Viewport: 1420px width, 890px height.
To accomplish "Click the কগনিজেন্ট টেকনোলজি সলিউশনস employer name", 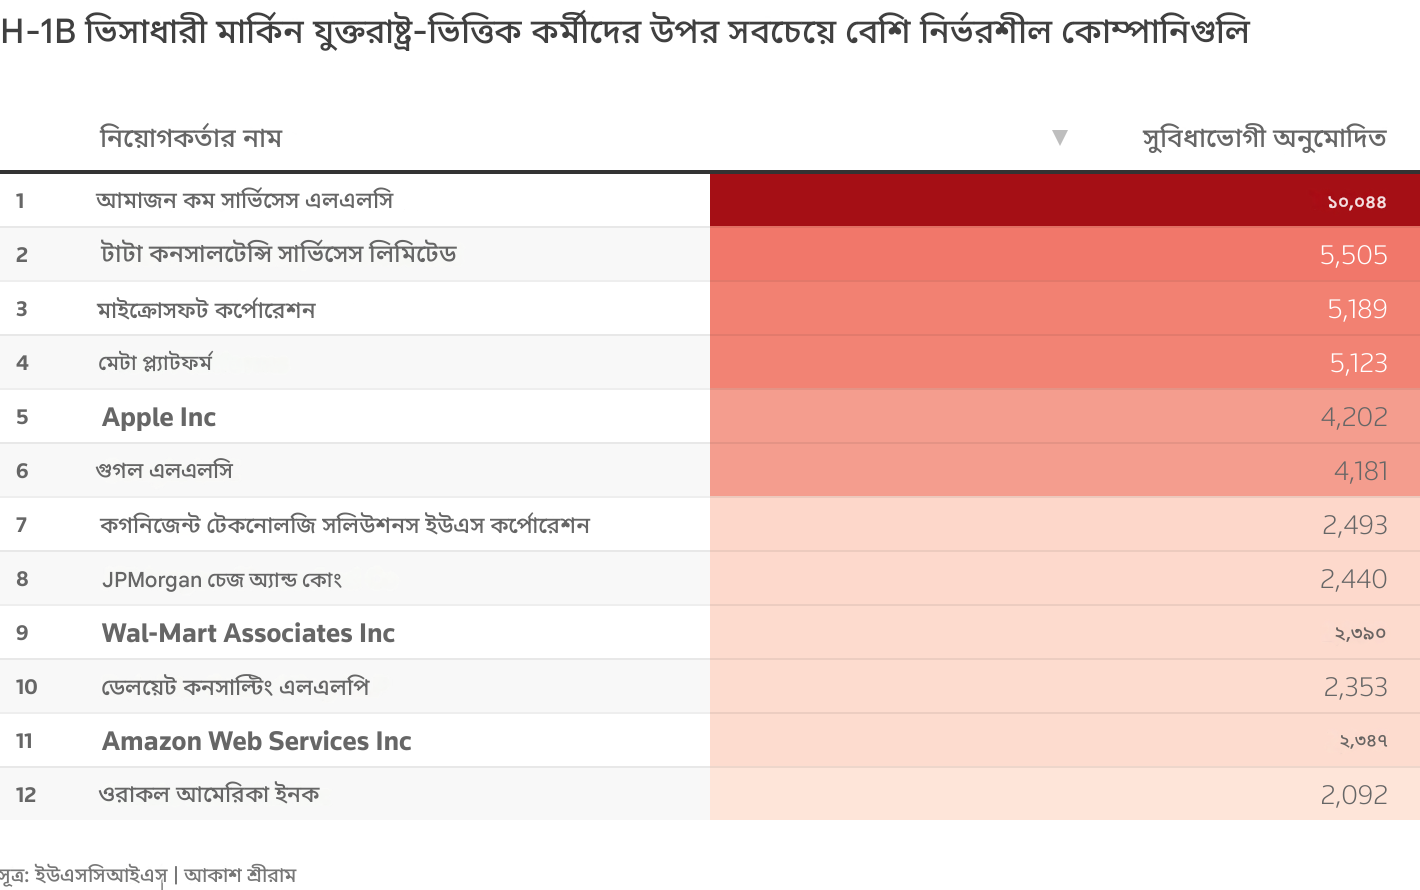I will click(345, 525).
